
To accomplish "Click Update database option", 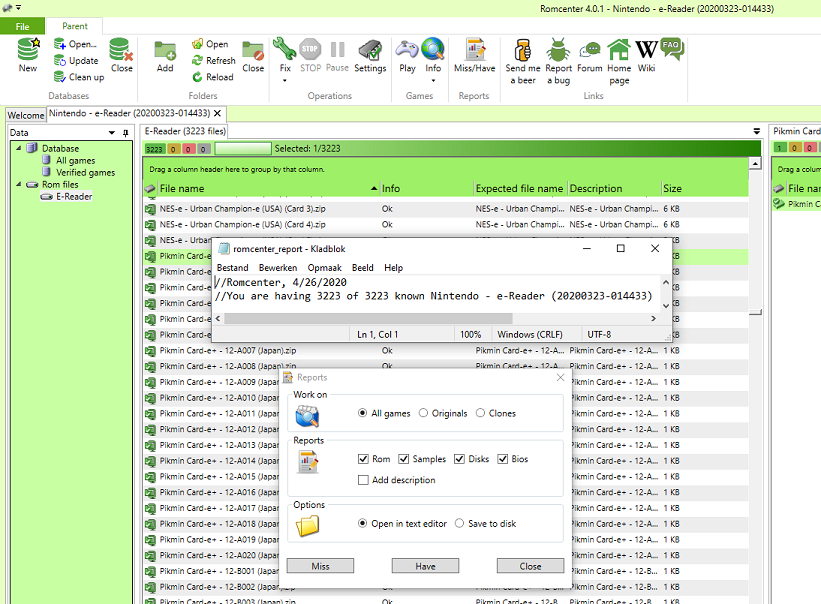I will (x=76, y=61).
